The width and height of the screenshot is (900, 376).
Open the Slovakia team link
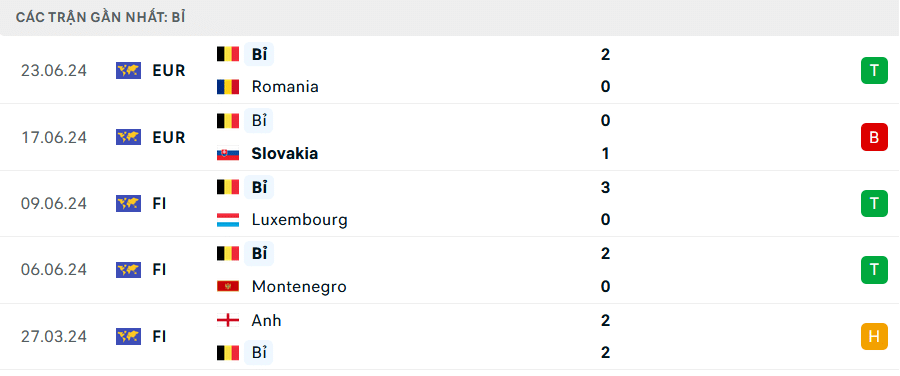click(285, 154)
